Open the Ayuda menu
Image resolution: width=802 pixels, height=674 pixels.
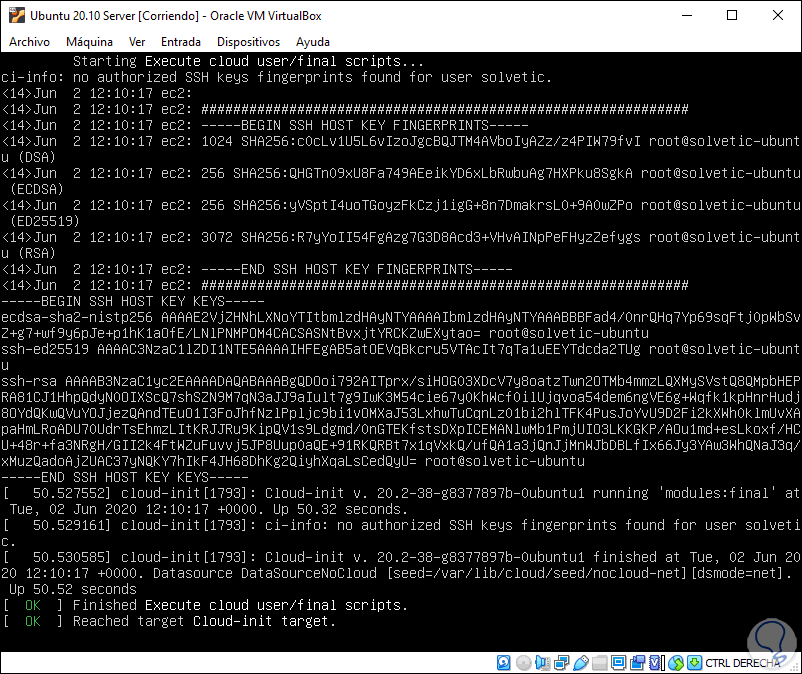point(313,42)
